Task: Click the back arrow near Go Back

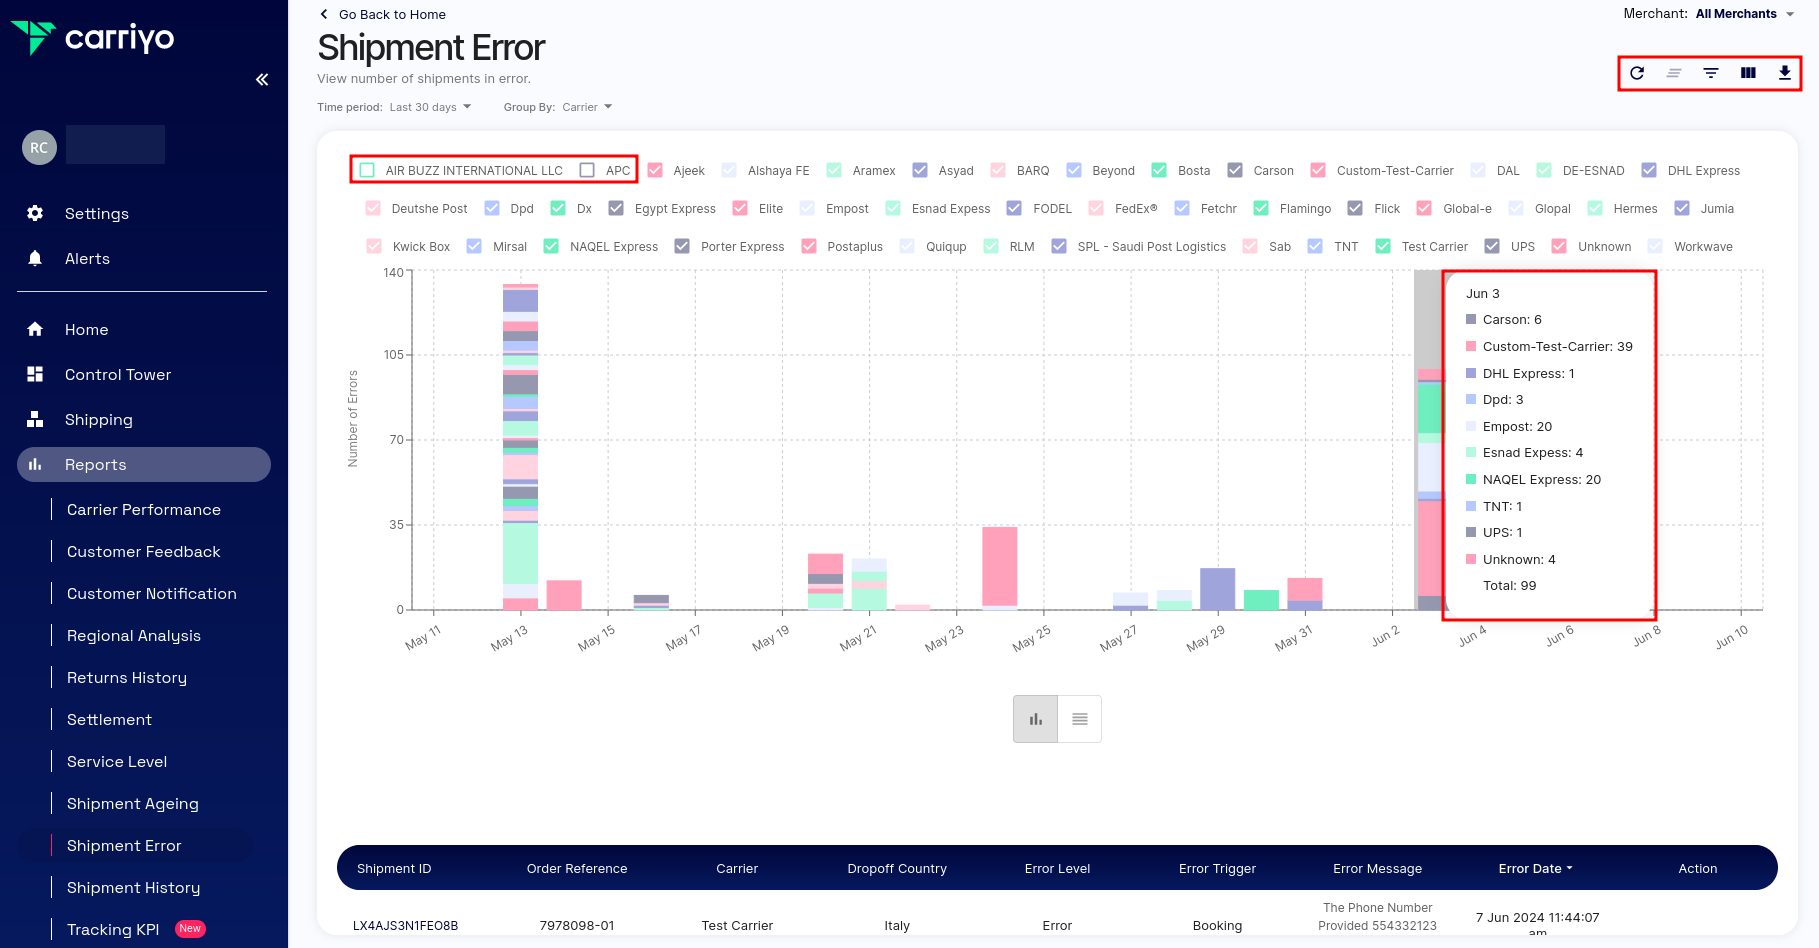Action: (x=323, y=14)
